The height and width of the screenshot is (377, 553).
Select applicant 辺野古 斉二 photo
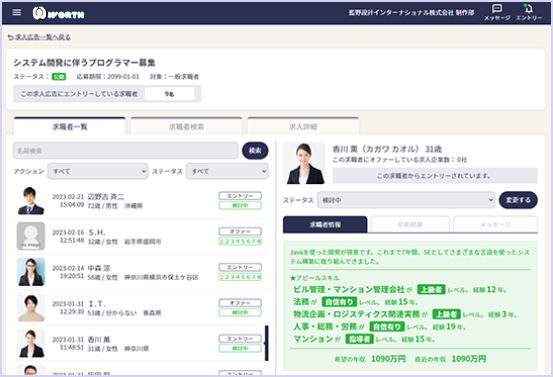pyautogui.click(x=31, y=200)
